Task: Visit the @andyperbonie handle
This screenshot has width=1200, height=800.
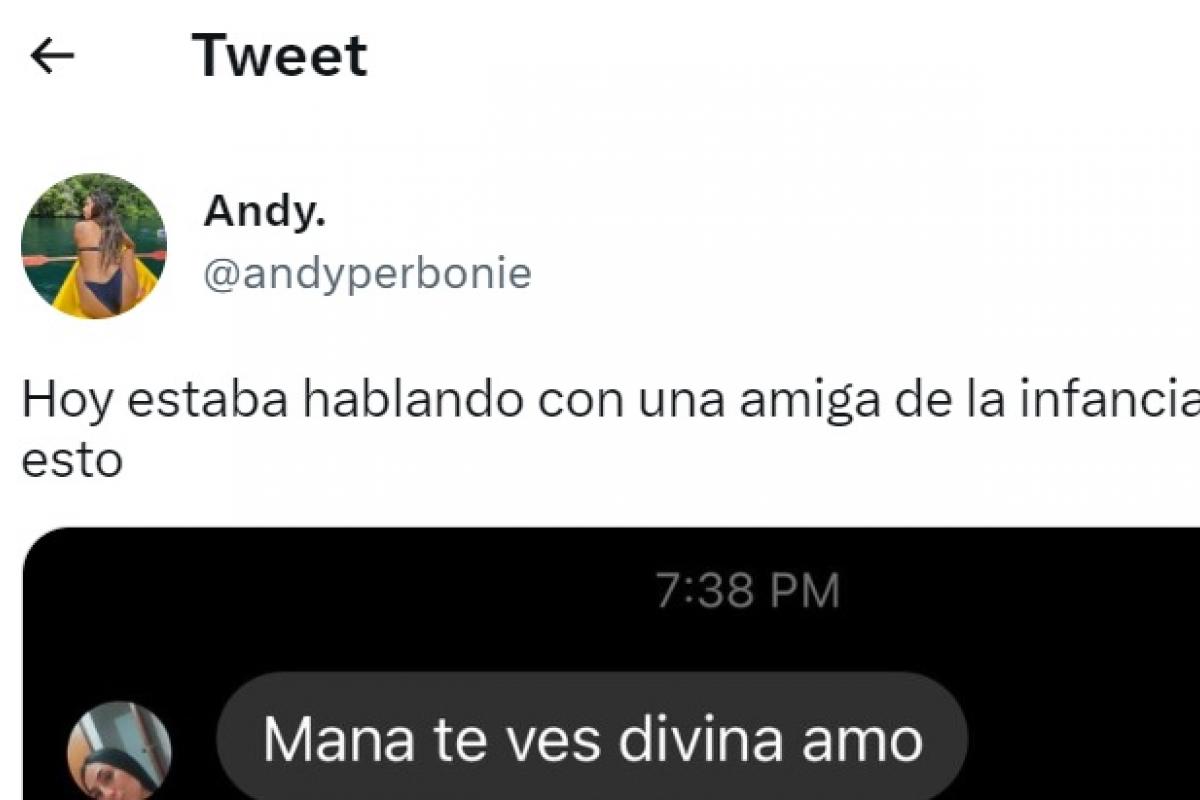Action: 367,273
